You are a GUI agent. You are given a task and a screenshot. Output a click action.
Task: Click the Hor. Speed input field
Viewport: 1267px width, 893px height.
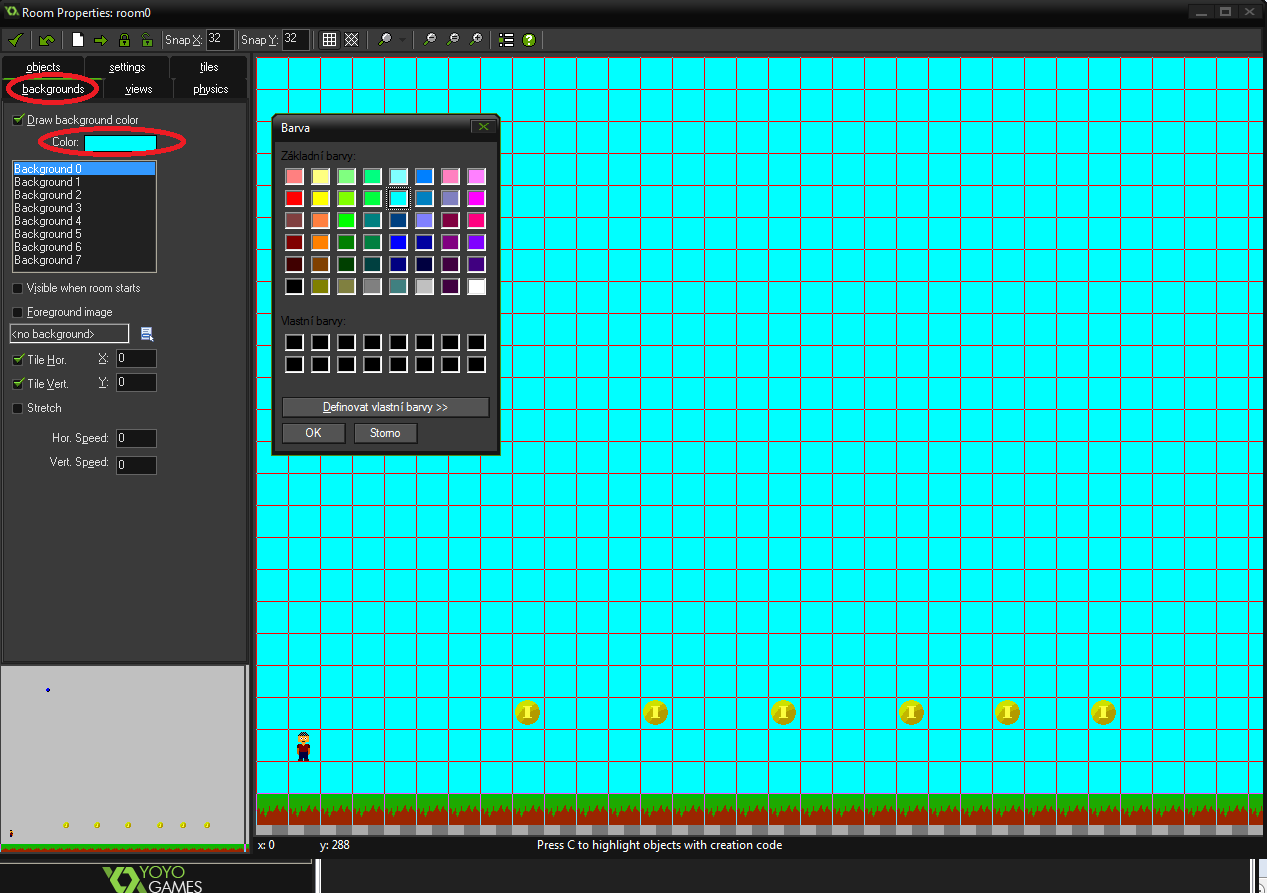[x=136, y=438]
